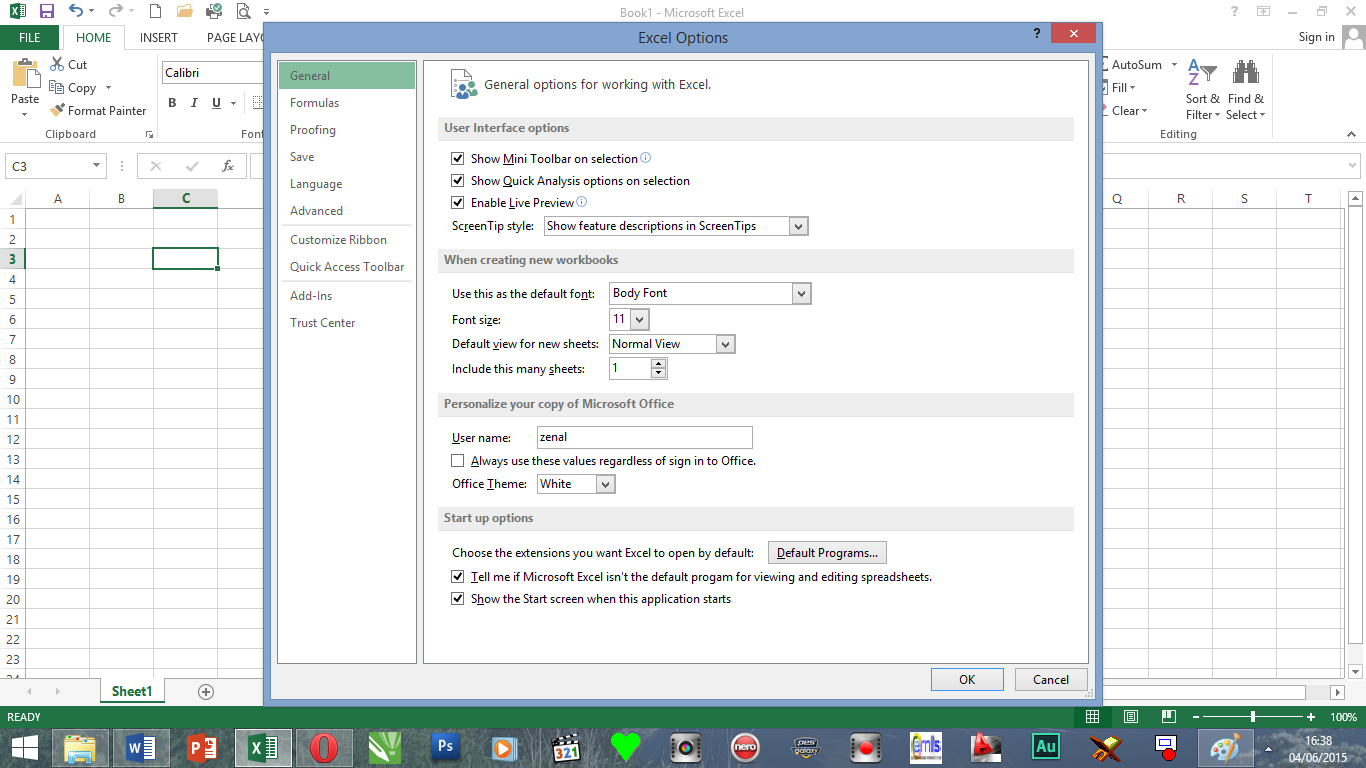
Task: Click the OK button
Action: coord(967,680)
